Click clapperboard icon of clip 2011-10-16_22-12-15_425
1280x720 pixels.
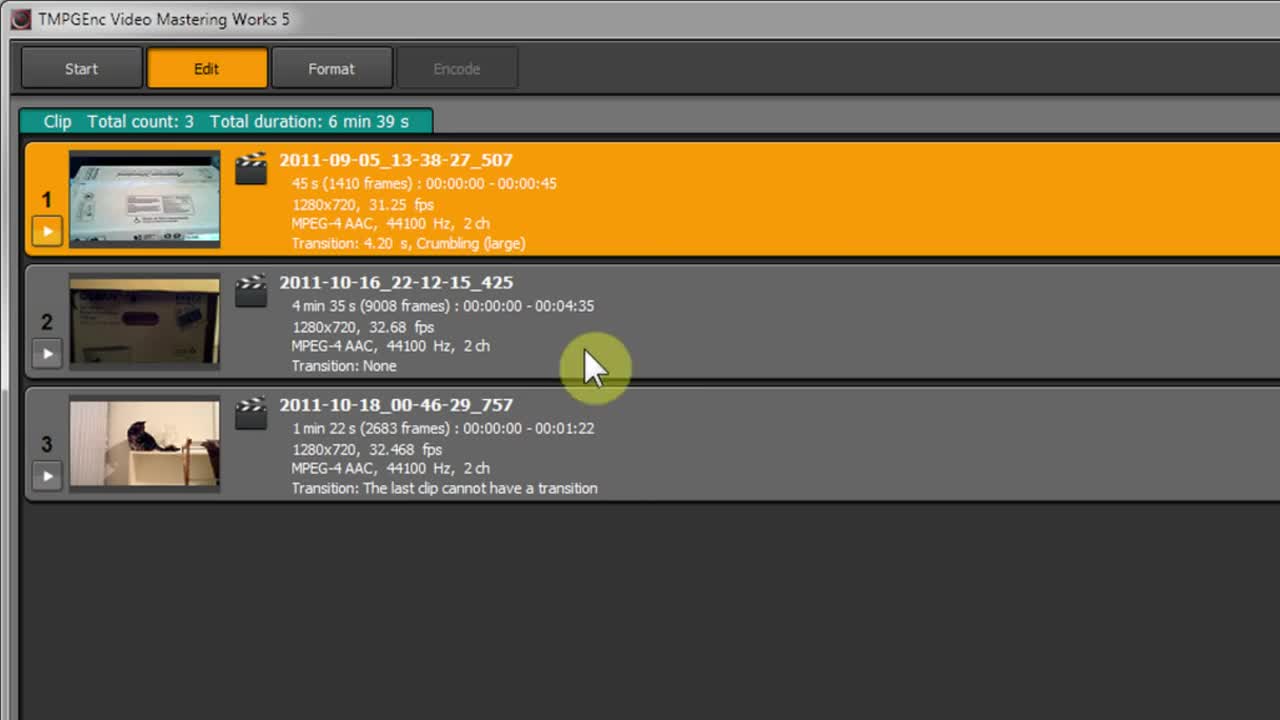click(251, 291)
